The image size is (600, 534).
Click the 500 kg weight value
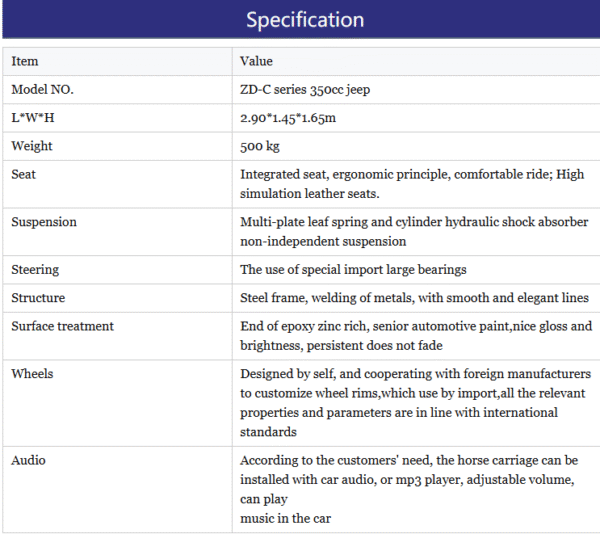(x=260, y=146)
